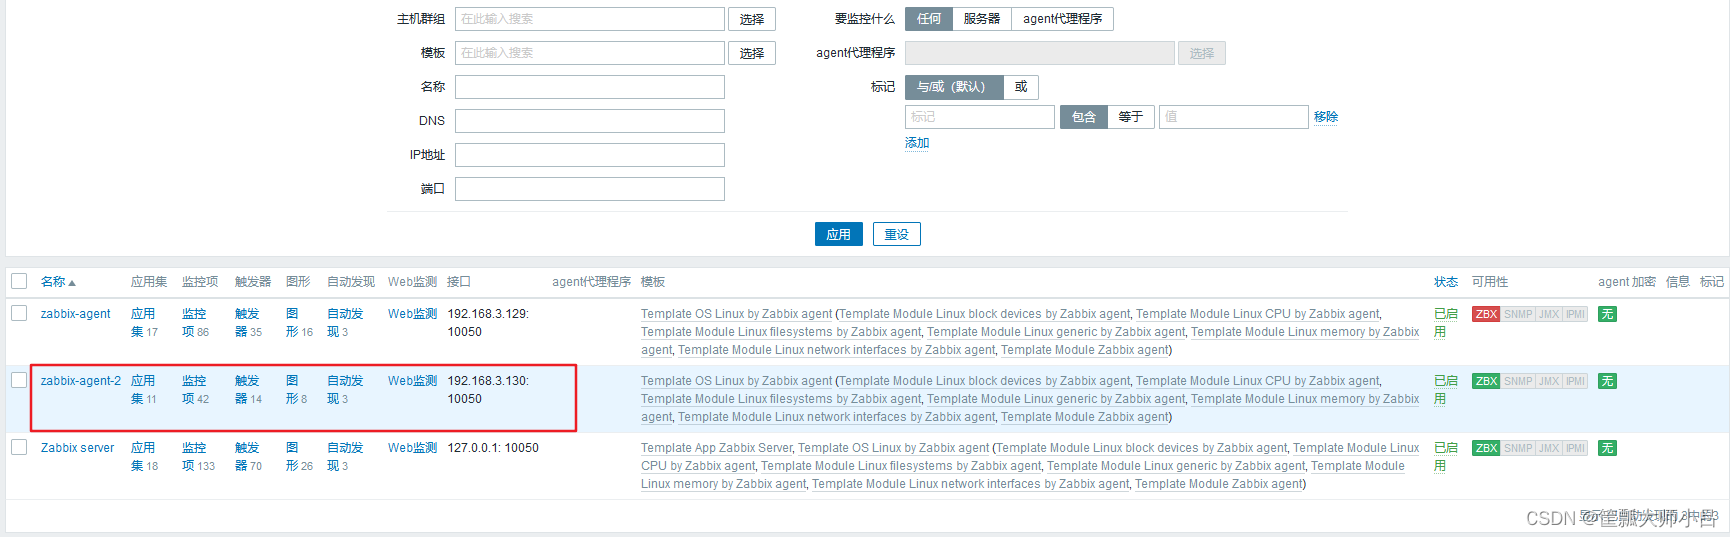
Task: Click the 主机群组 search field
Action: pos(590,19)
